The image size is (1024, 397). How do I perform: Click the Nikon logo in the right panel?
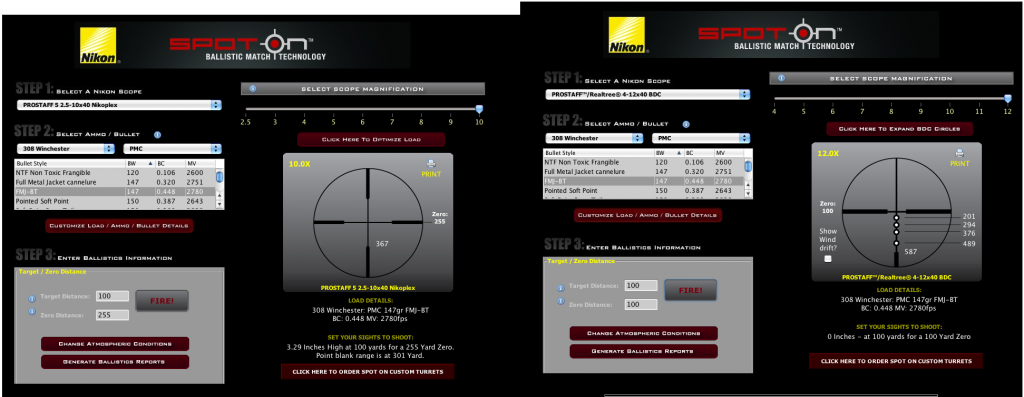(x=627, y=35)
